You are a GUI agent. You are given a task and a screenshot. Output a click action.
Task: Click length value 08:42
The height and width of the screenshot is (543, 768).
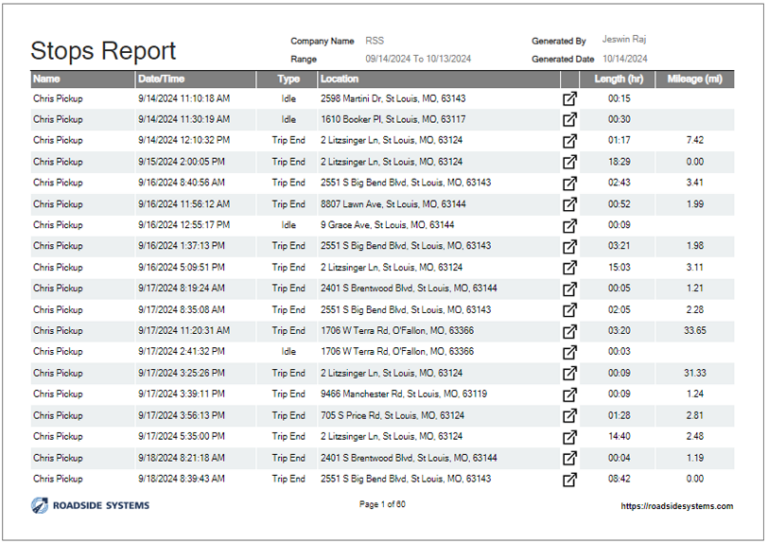click(x=619, y=479)
